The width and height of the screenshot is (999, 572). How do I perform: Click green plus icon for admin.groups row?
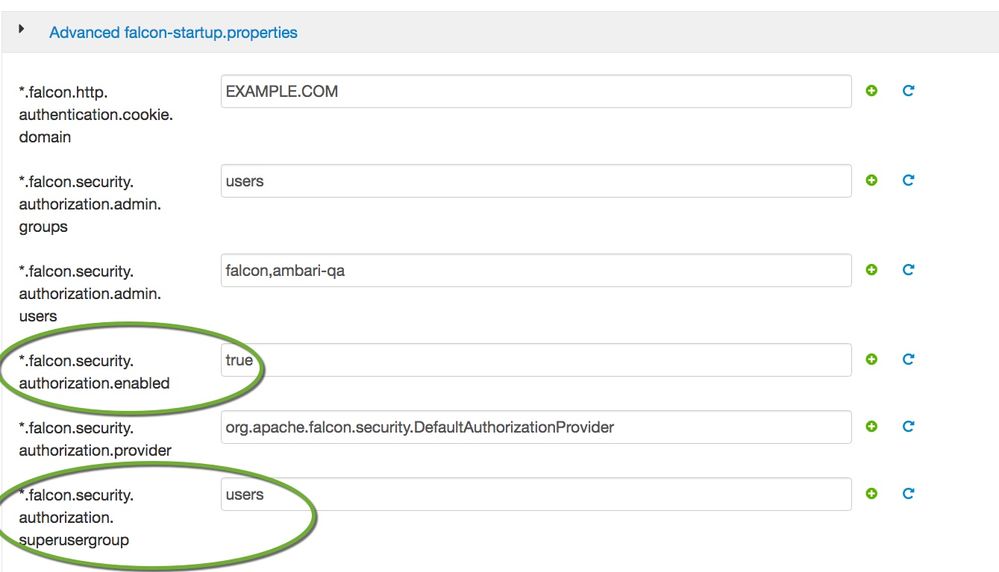click(x=872, y=181)
